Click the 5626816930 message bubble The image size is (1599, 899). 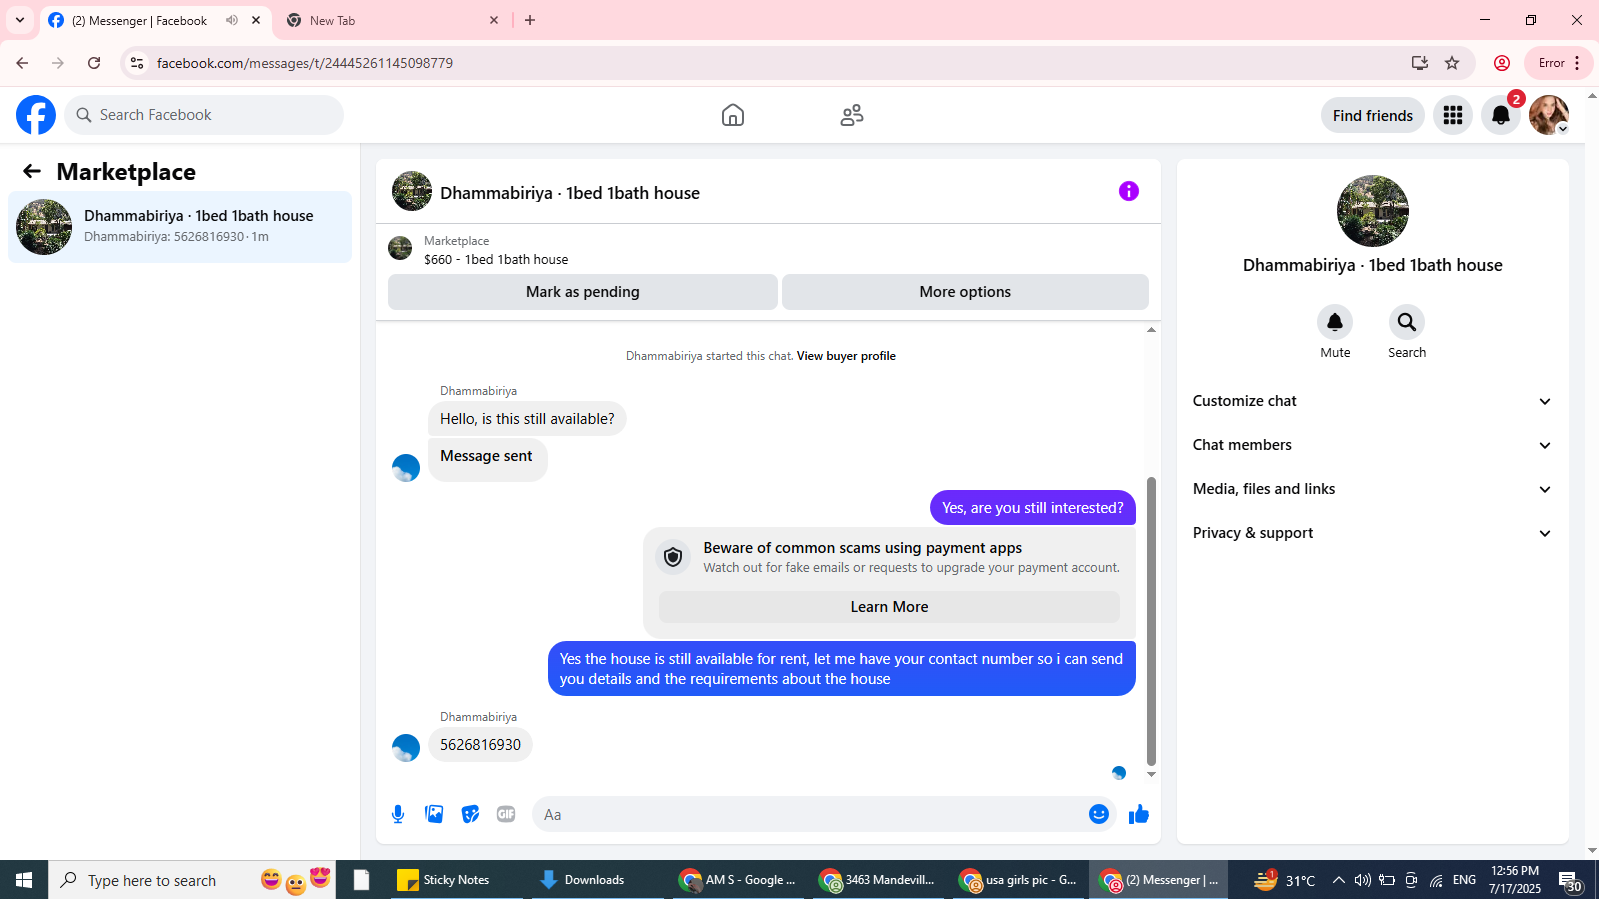(x=480, y=745)
